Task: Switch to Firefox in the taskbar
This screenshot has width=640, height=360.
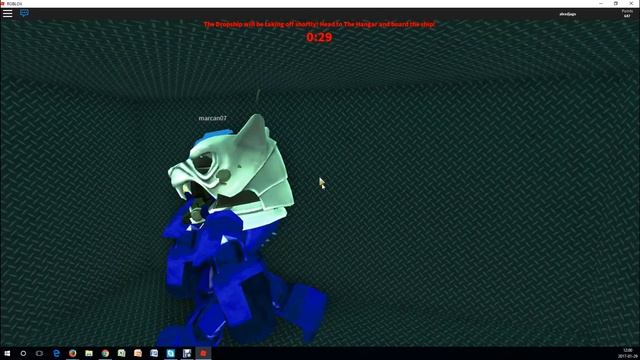Action: pos(73,353)
